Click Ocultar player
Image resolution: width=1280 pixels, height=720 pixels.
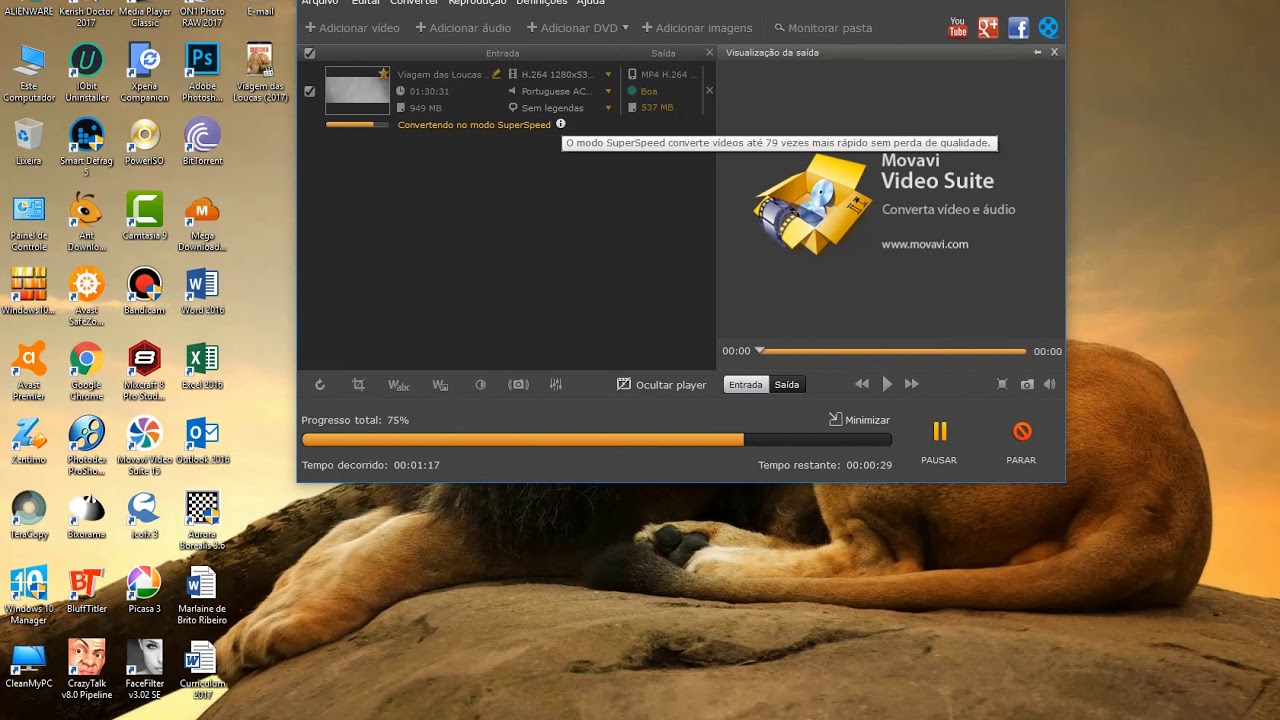click(662, 384)
